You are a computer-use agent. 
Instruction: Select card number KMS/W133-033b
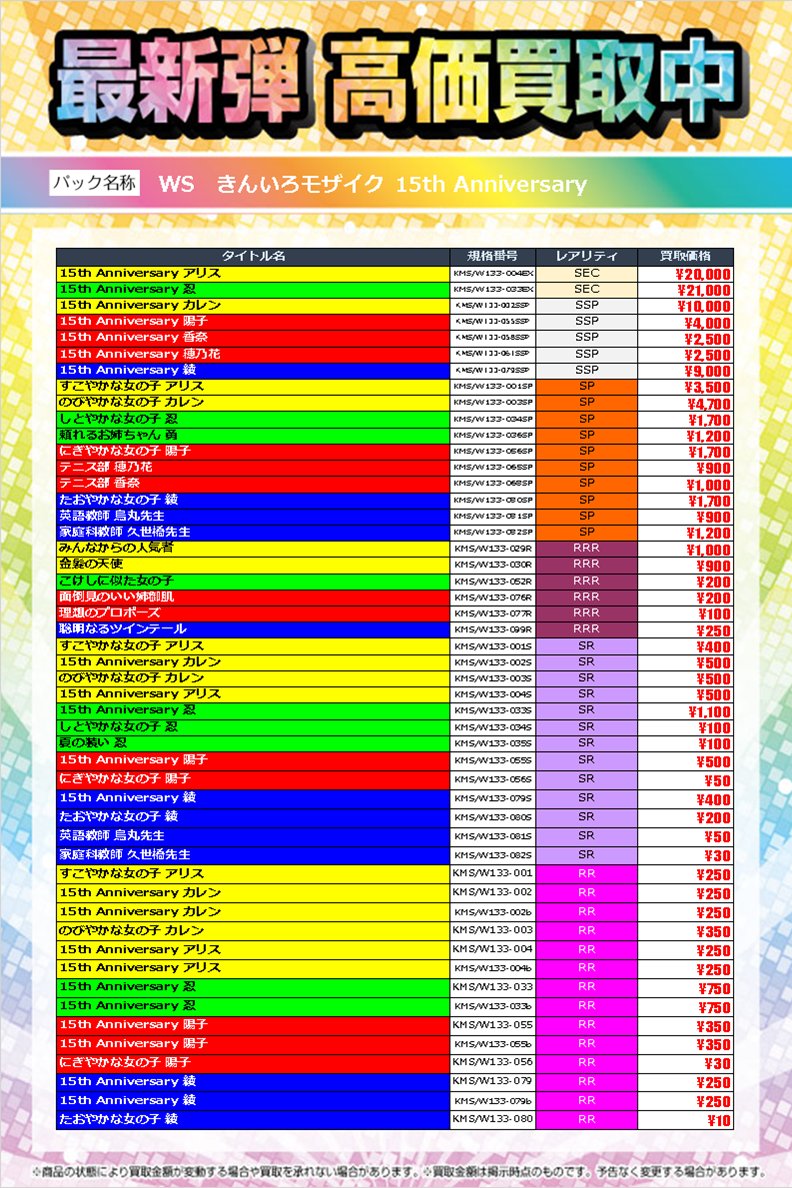click(493, 1006)
